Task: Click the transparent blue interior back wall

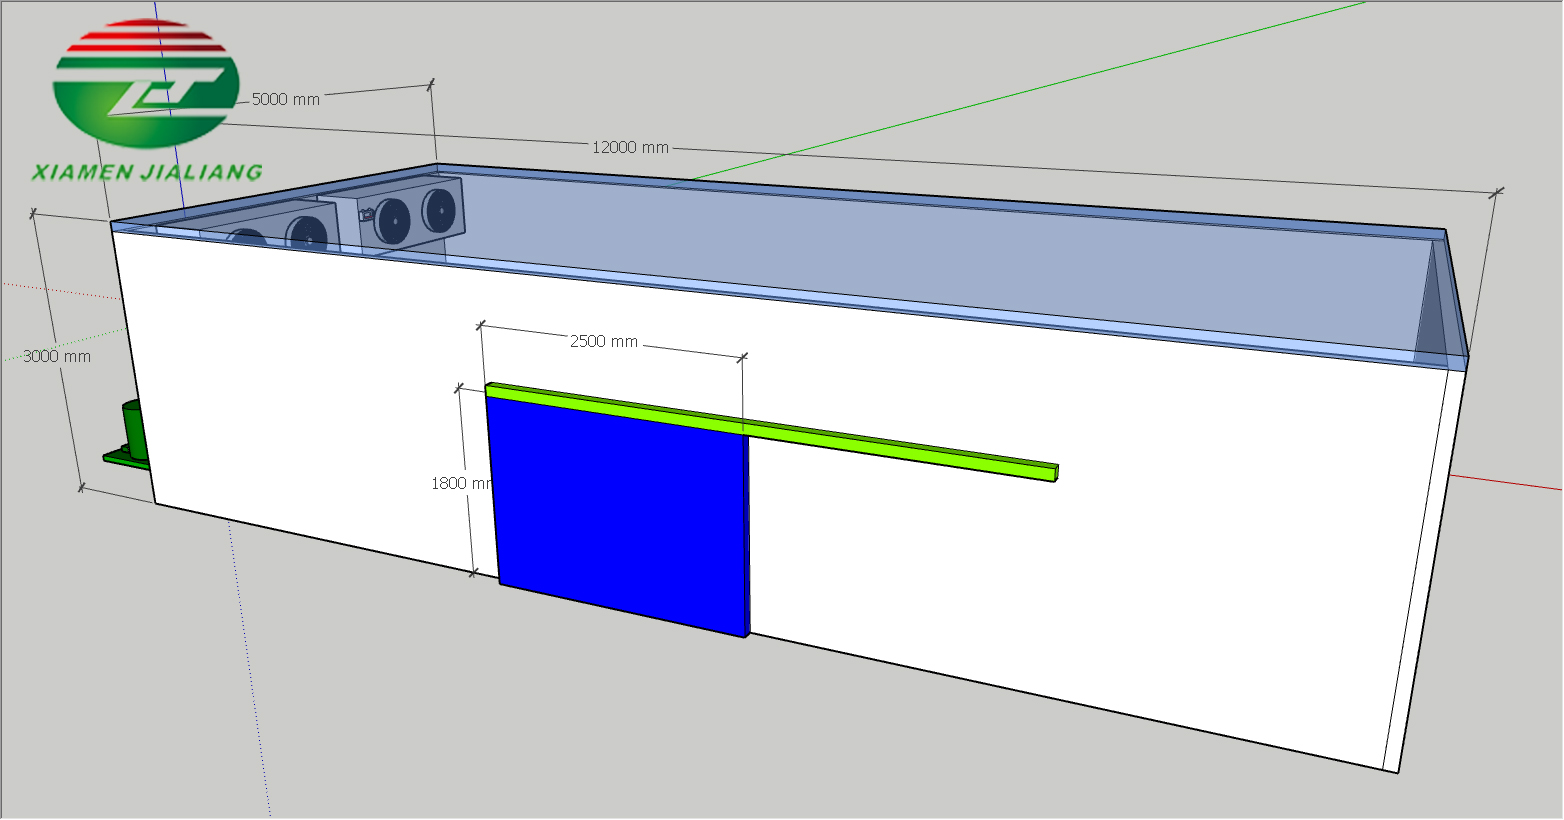Action: coord(900,250)
